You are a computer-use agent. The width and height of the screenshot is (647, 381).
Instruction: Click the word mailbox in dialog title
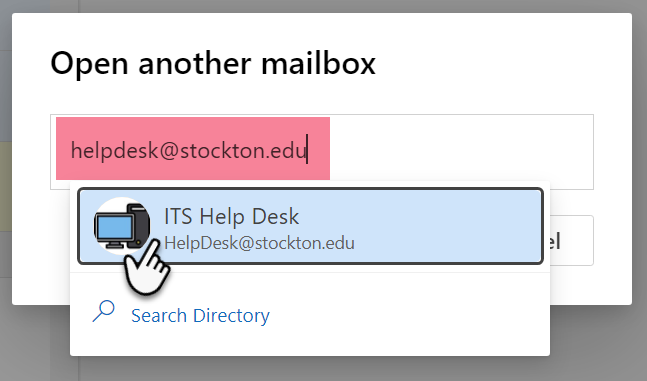pos(318,63)
